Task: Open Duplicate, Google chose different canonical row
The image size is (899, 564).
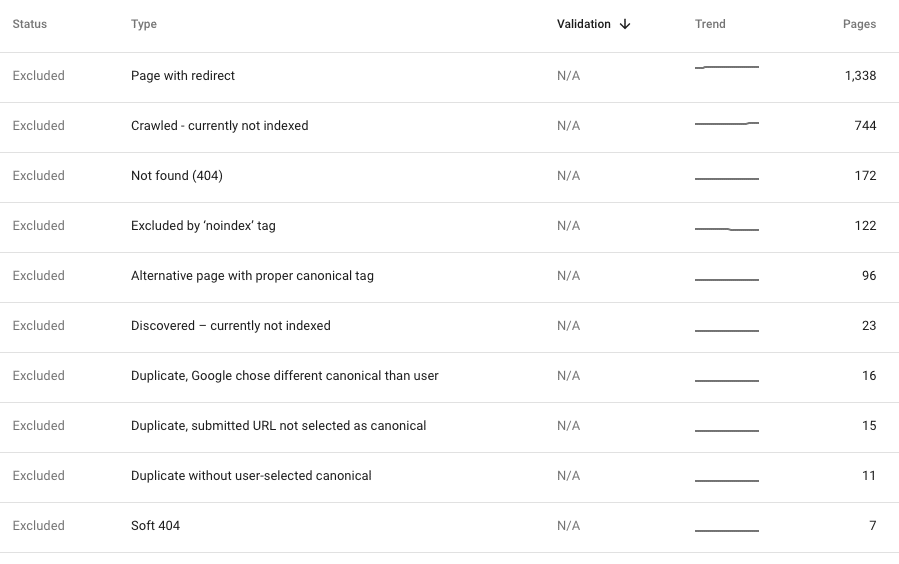Action: (450, 377)
